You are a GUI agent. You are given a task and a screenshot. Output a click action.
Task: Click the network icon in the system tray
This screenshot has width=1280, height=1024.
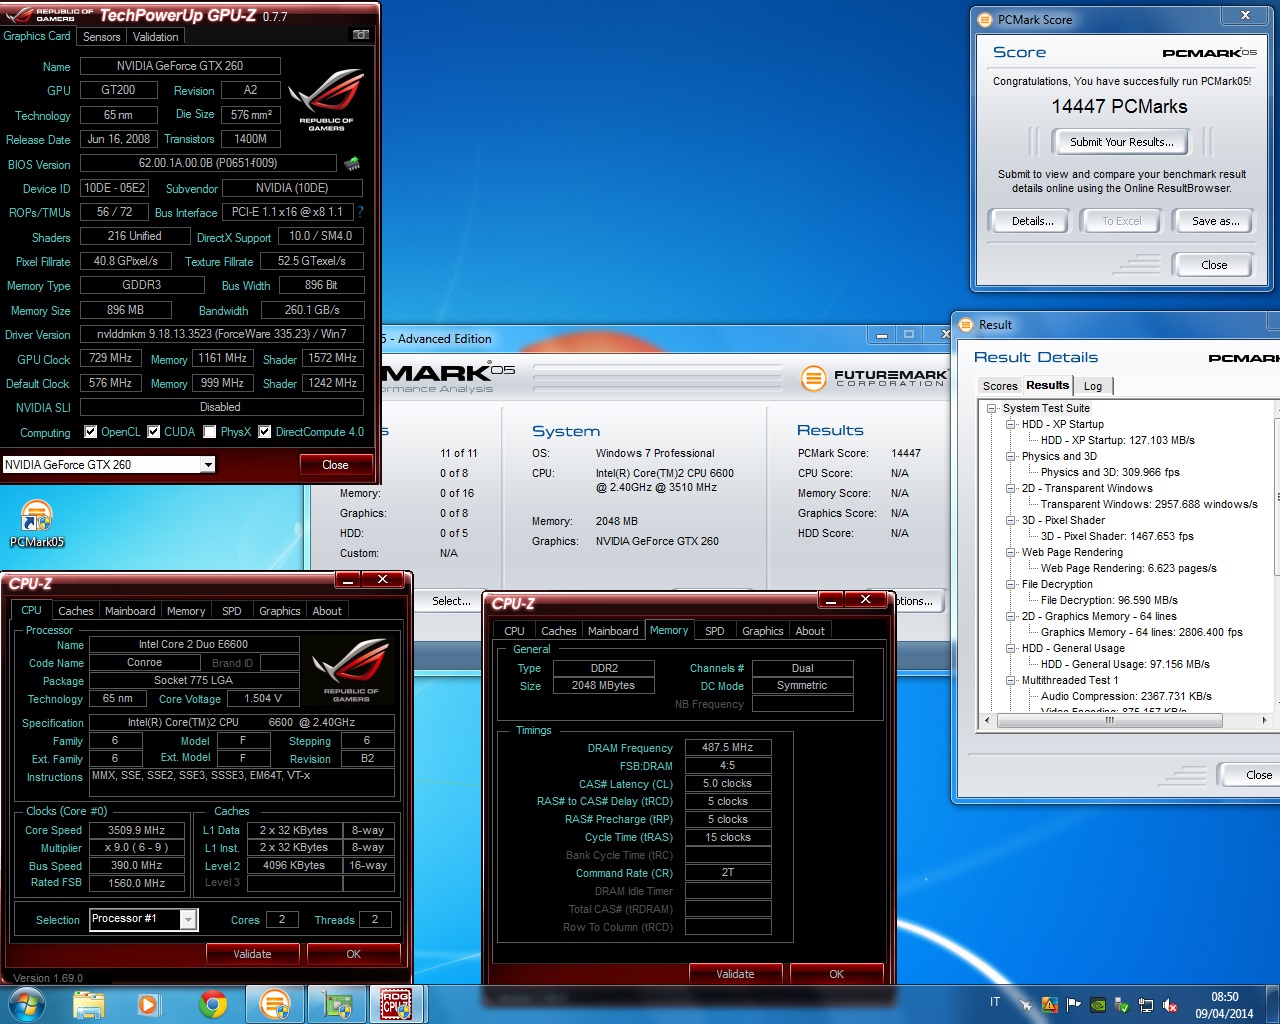(1146, 1005)
